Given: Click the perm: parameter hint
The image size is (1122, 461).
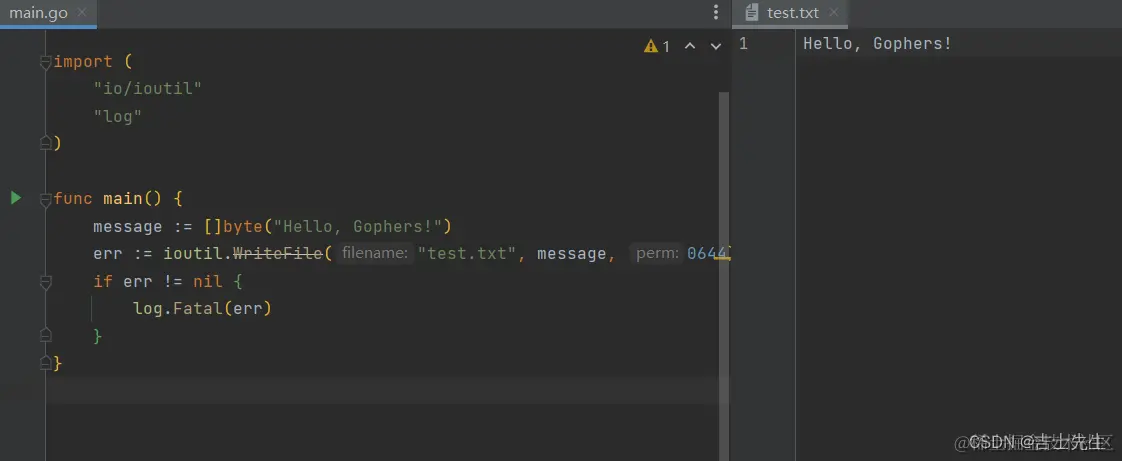Looking at the screenshot, I should point(657,253).
